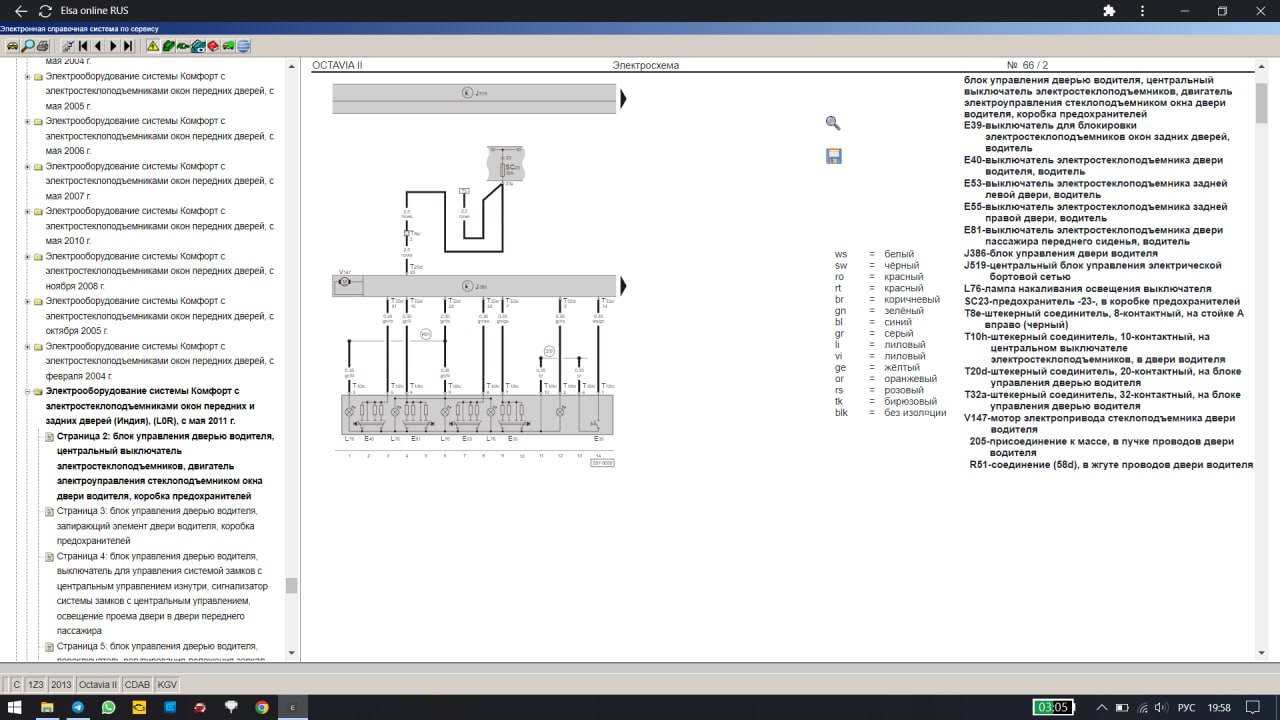This screenshot has width=1280, height=720.
Task: Expand the tree entry dated мая 2010 г.
Action: (x=27, y=211)
